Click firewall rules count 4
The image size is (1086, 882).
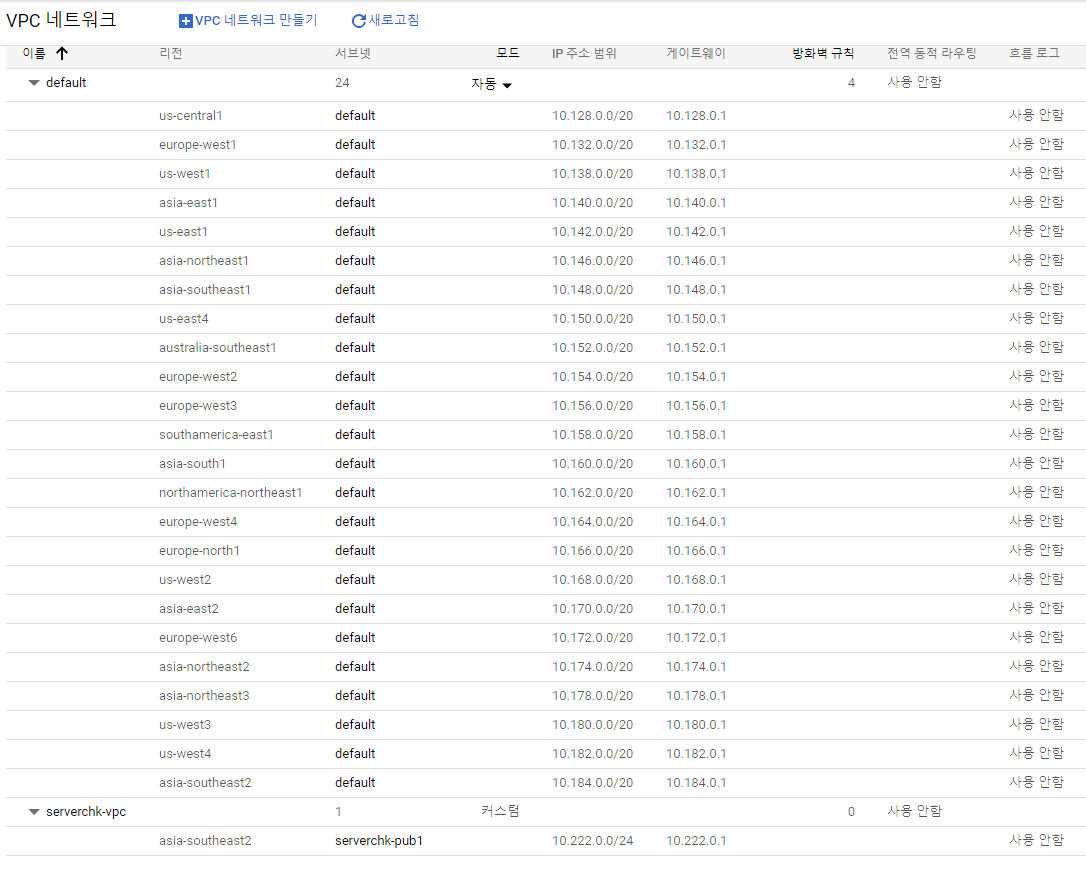[851, 83]
